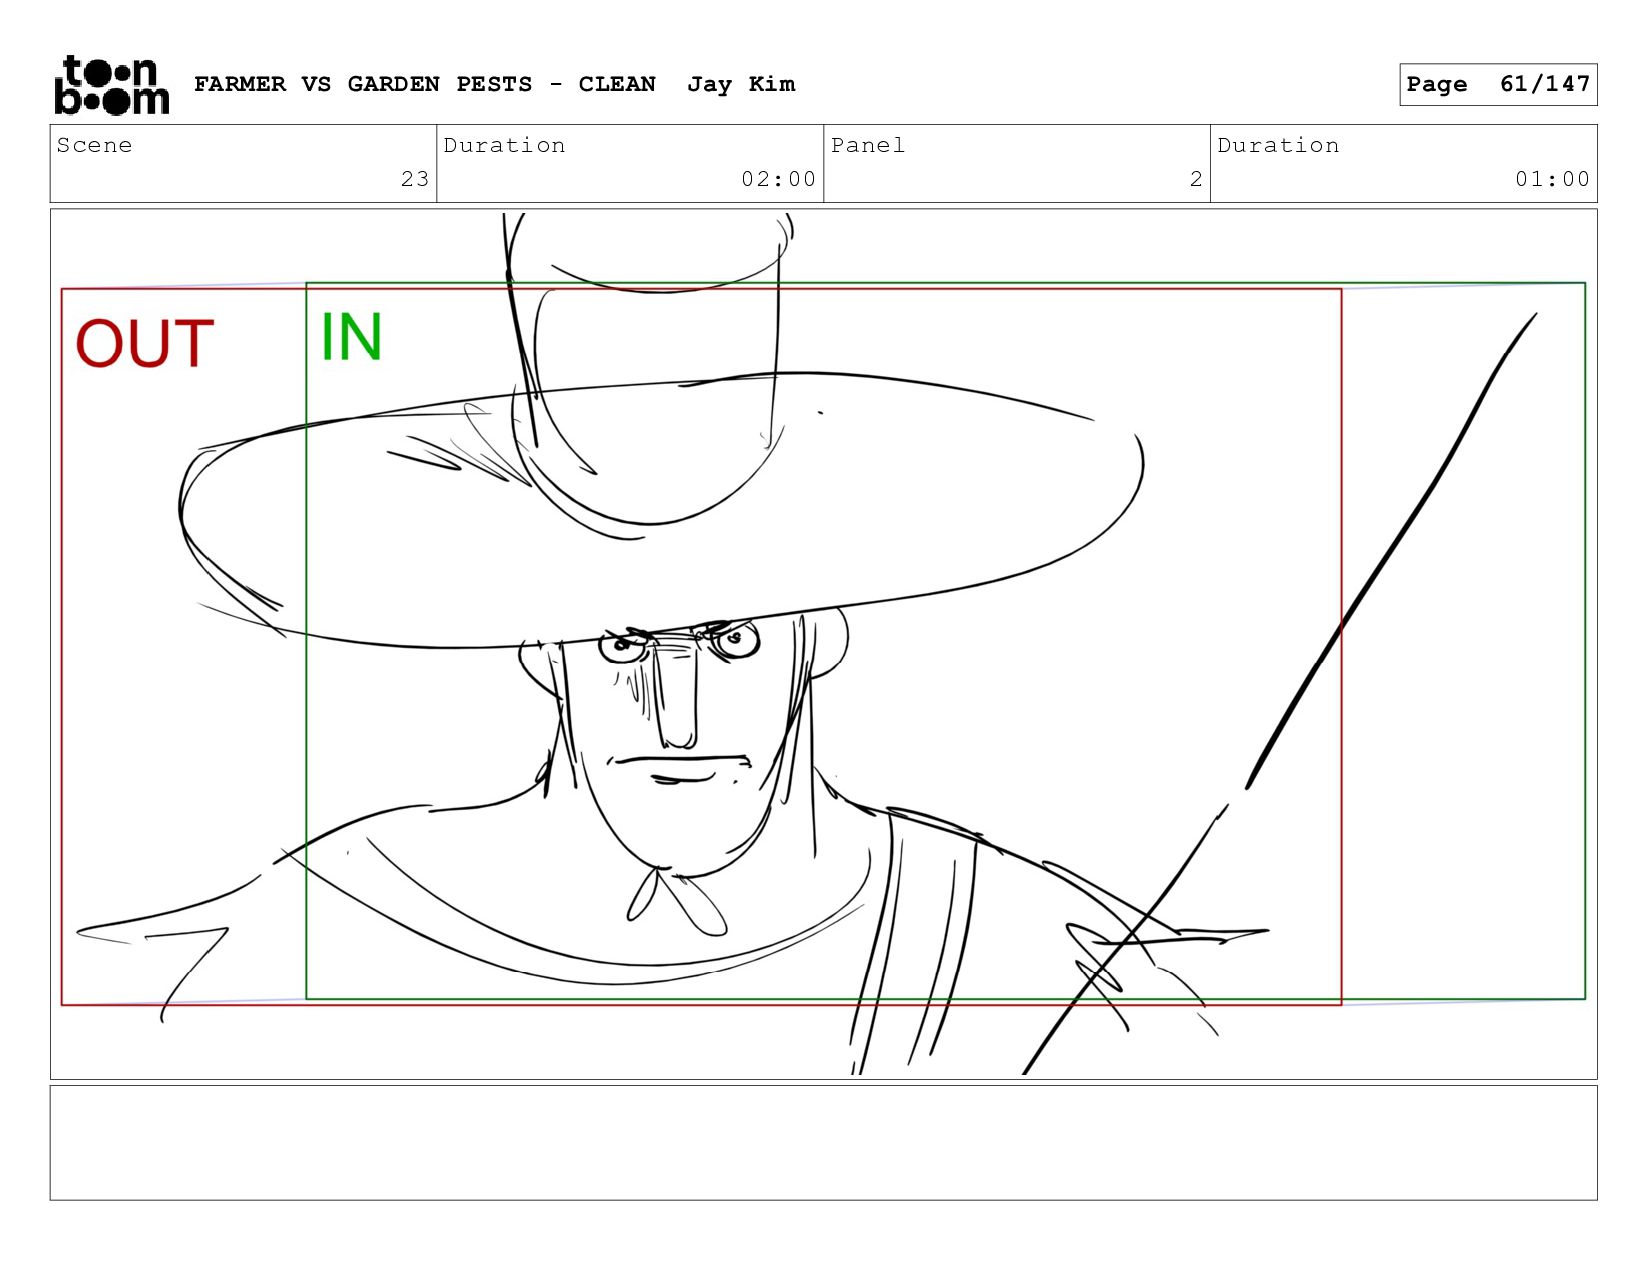Viewport: 1650px width, 1275px height.
Task: Select the panel duration value "01:00"
Action: click(1552, 179)
